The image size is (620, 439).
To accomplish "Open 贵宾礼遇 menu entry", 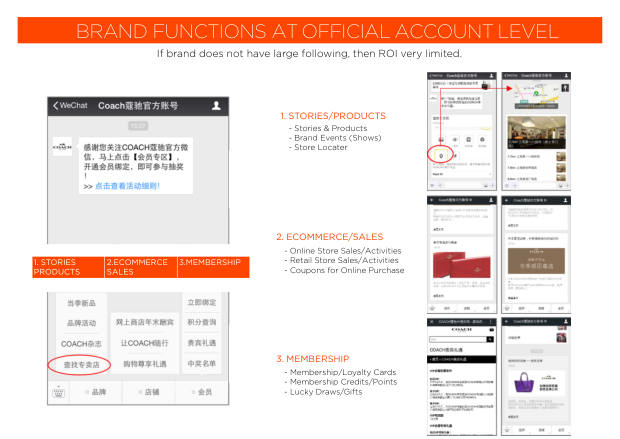I will (x=202, y=343).
